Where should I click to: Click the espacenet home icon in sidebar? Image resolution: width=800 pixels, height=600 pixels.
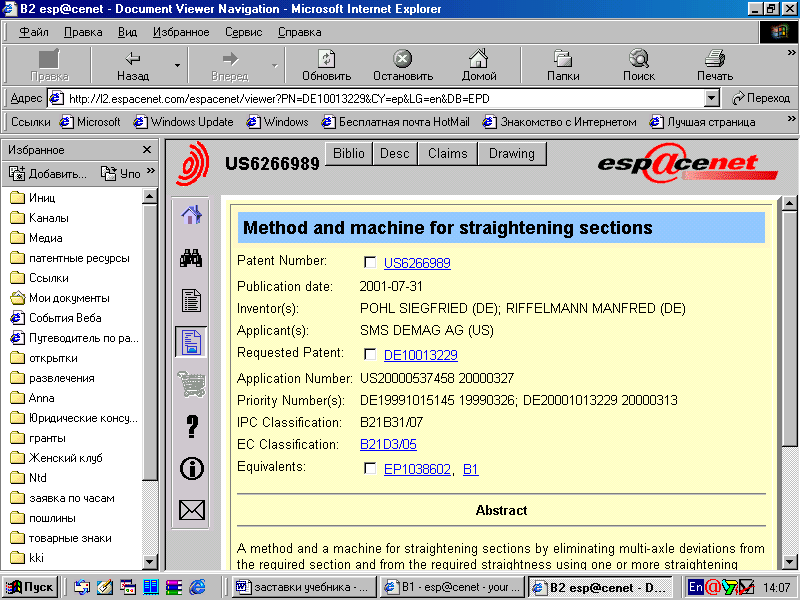tap(191, 215)
